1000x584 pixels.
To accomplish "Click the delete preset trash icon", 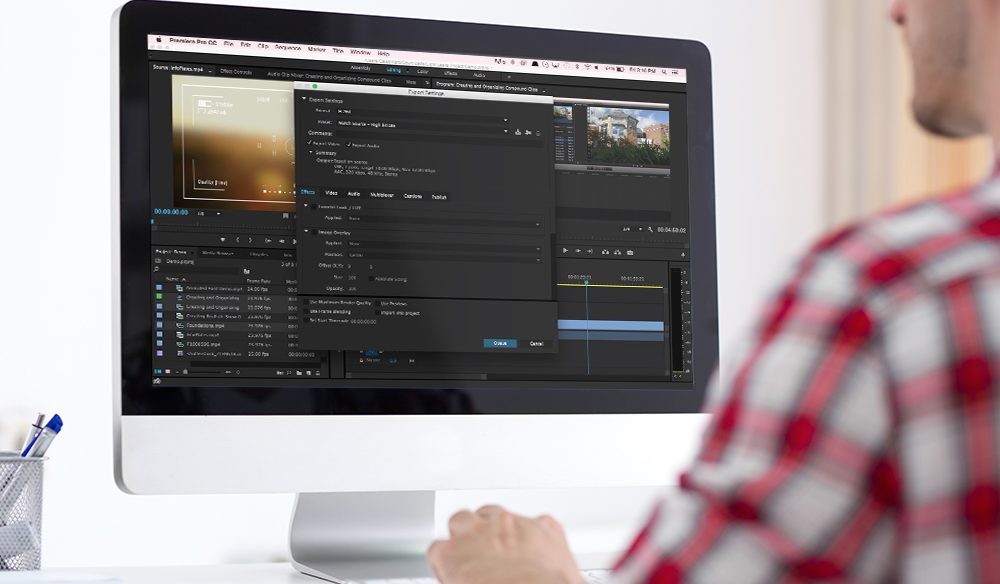I will click(x=538, y=132).
